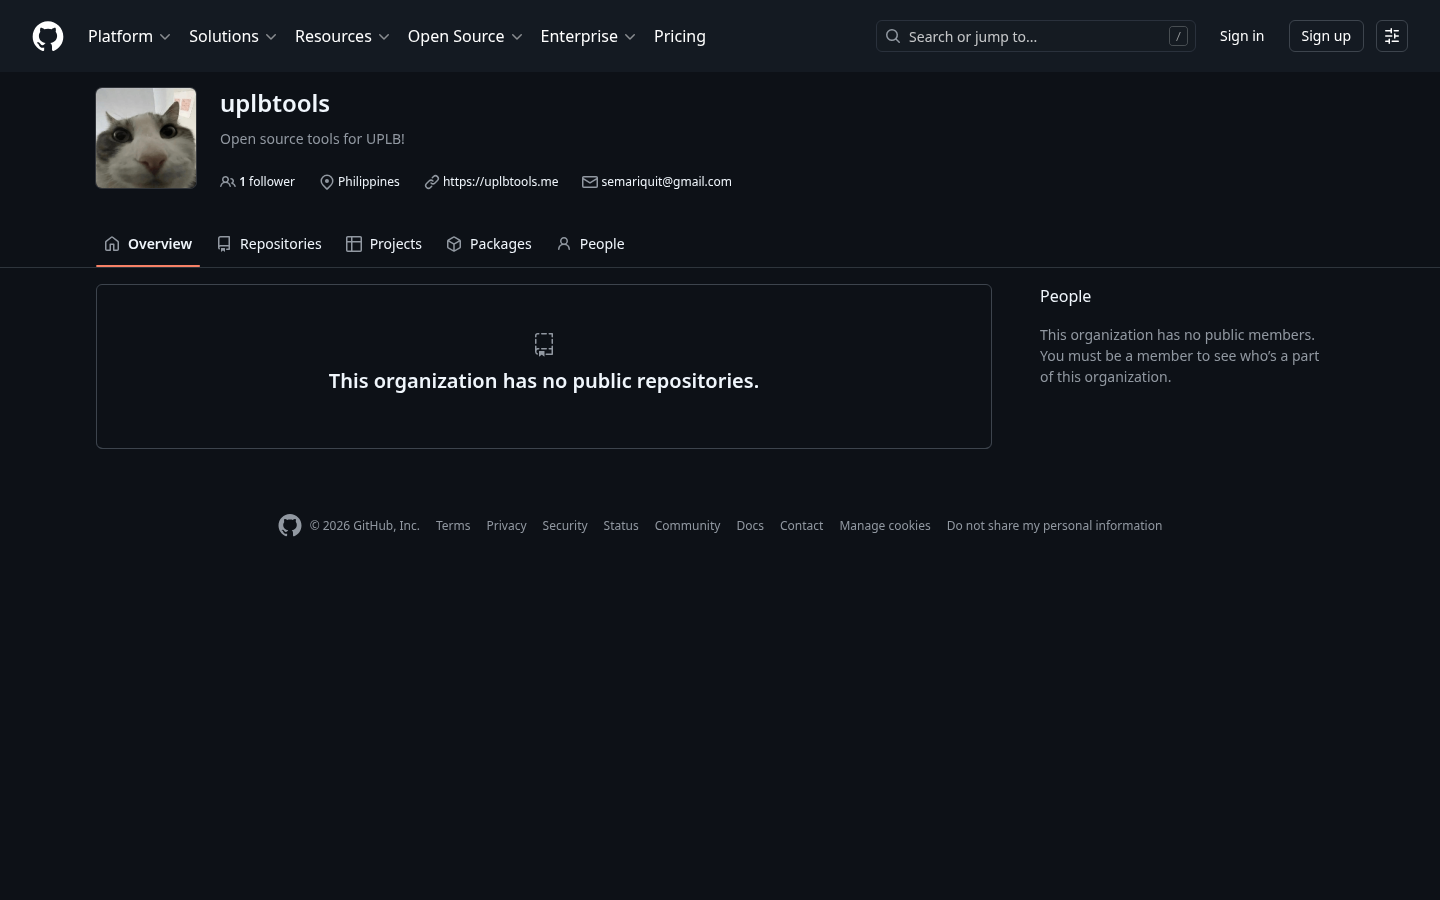Click the footer GitHub logo

click(290, 526)
